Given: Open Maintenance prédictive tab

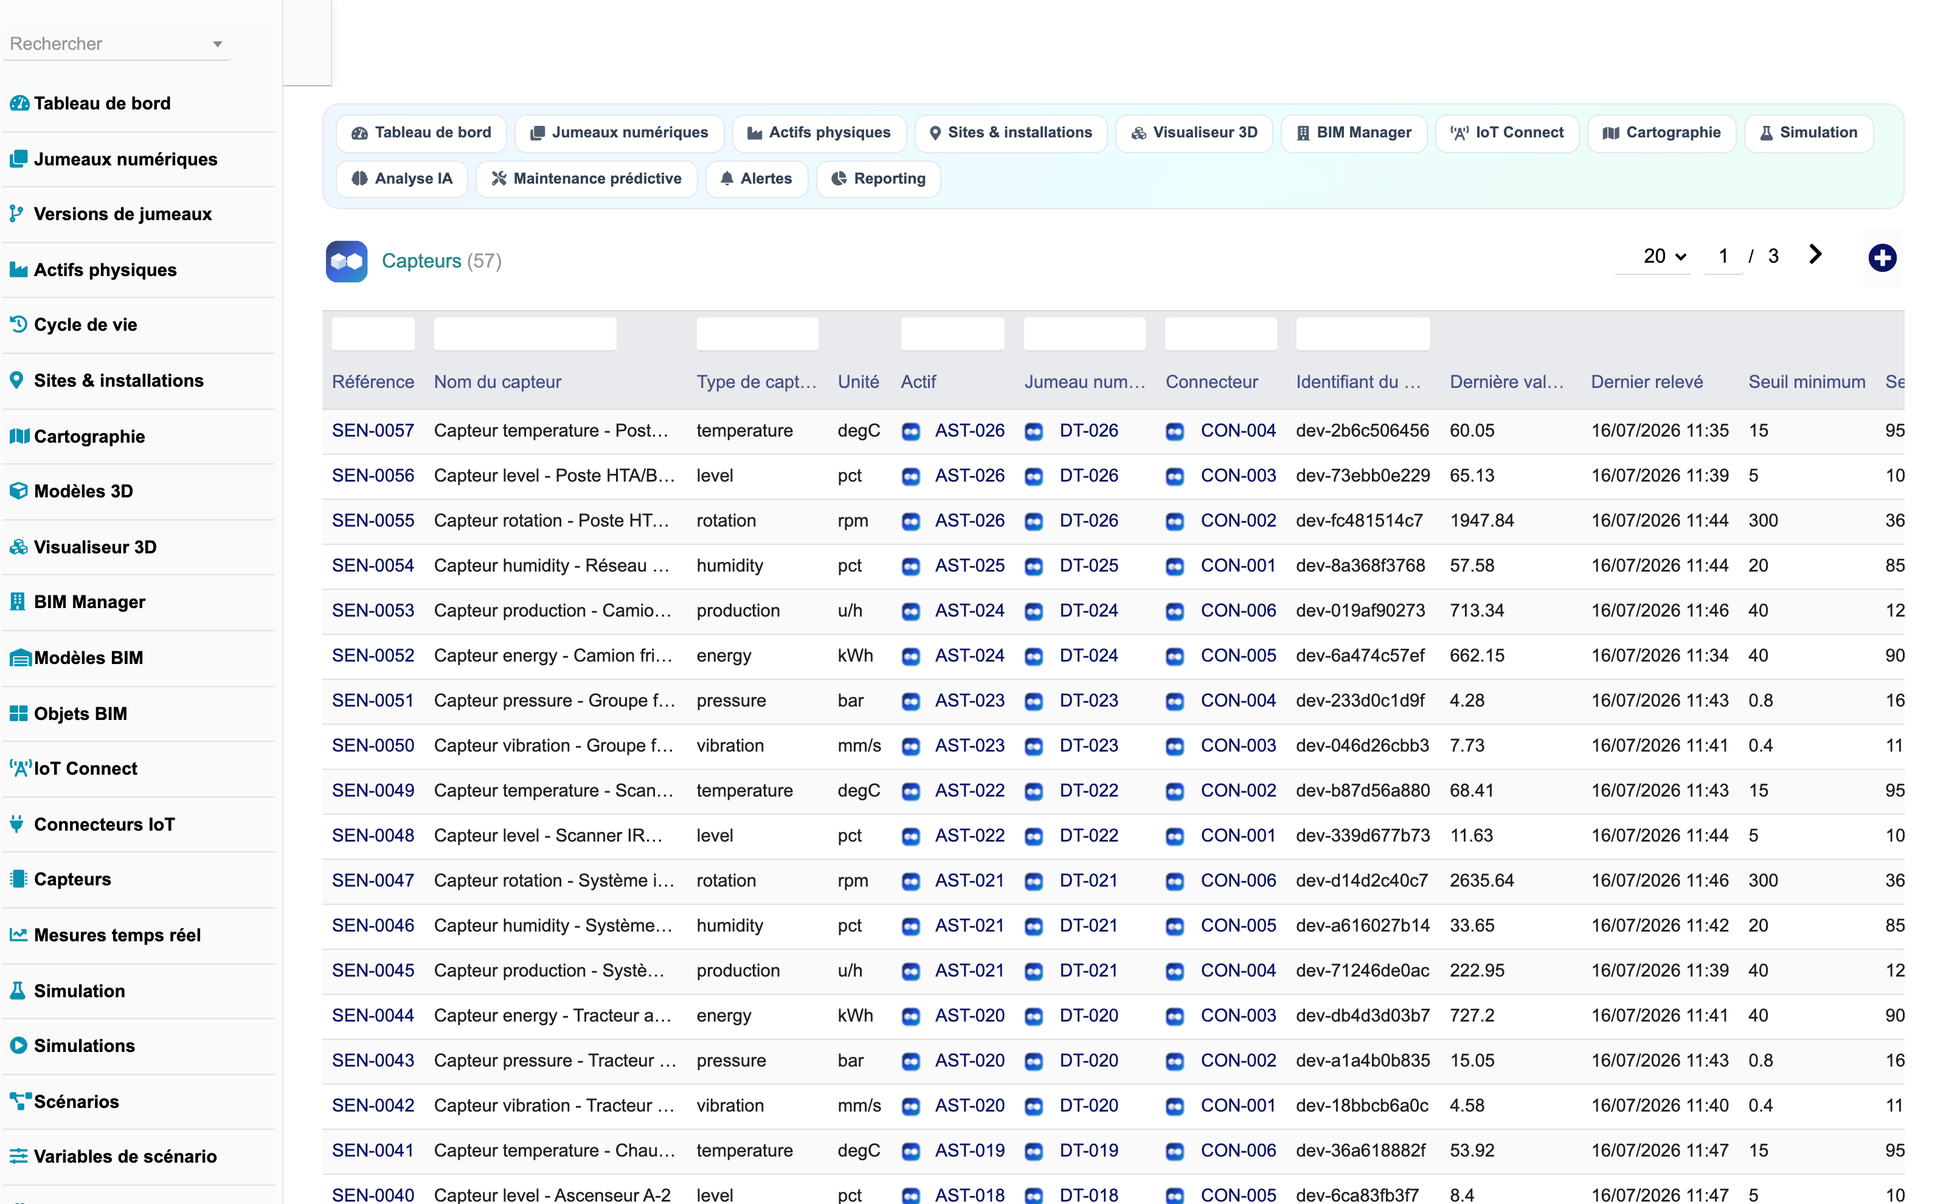Looking at the screenshot, I should tap(586, 179).
